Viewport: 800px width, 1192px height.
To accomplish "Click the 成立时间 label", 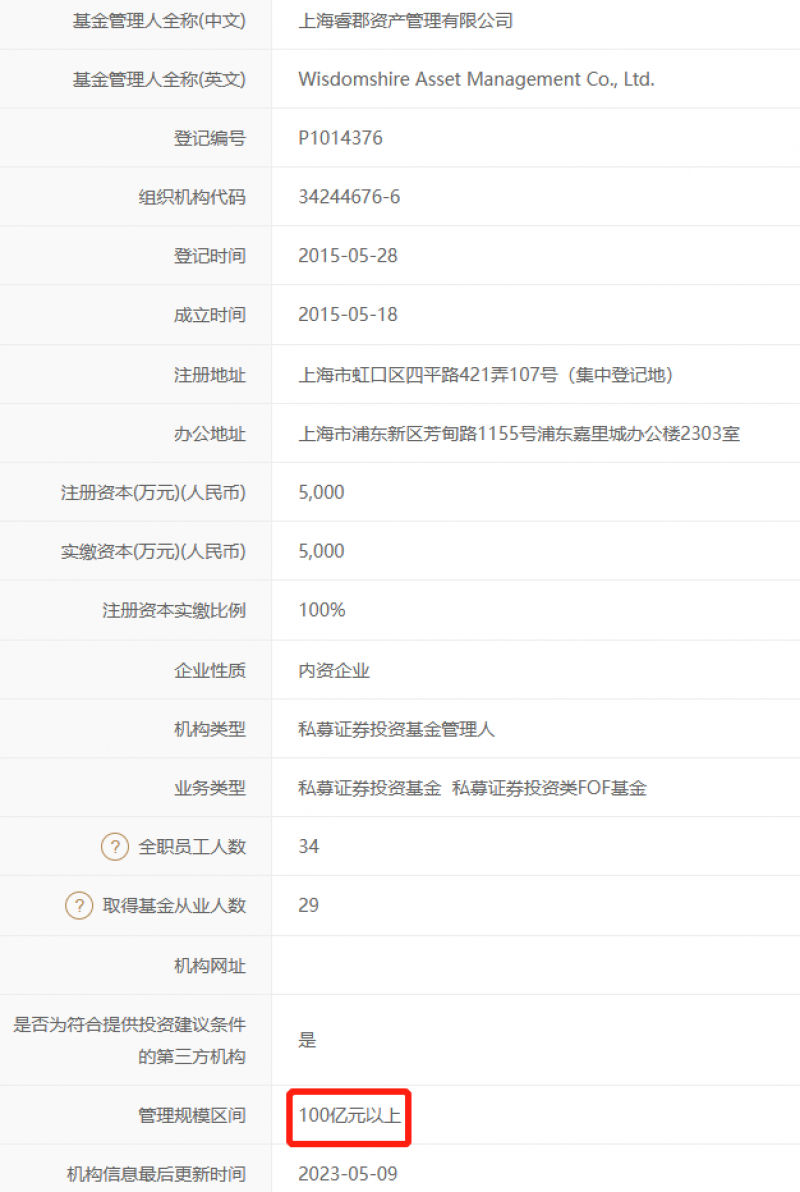I will tap(210, 315).
